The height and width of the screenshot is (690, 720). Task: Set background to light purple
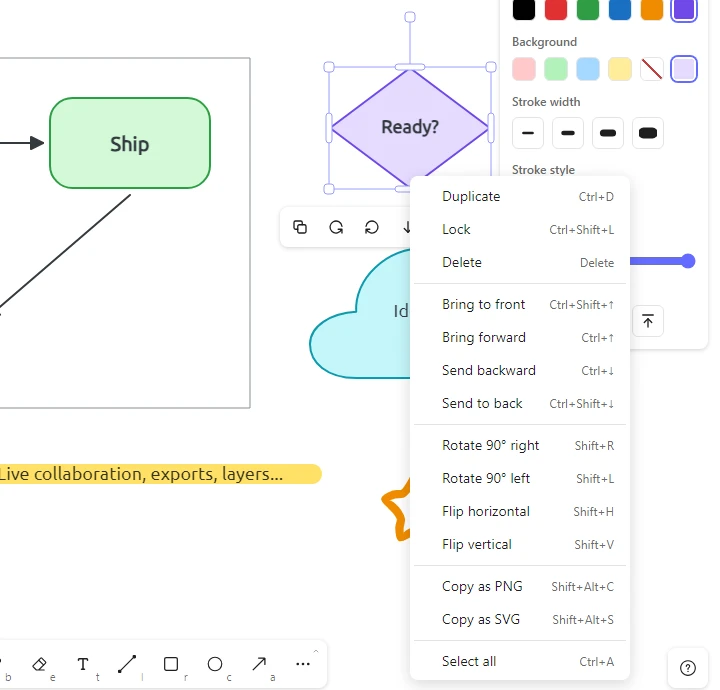click(x=684, y=69)
